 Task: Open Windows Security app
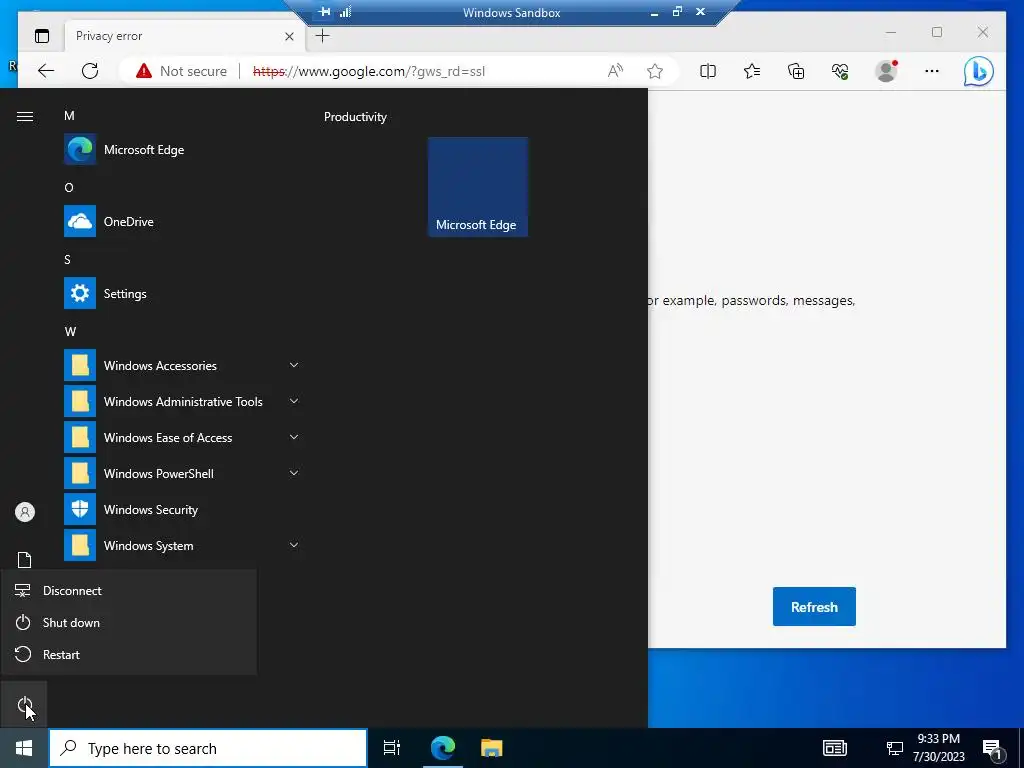click(183, 509)
